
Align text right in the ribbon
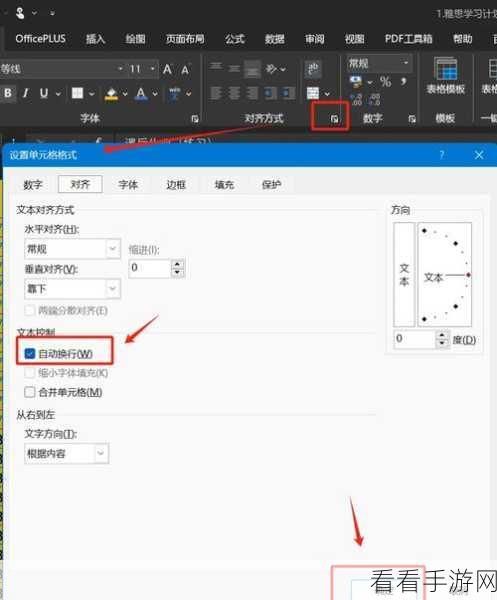tap(253, 93)
